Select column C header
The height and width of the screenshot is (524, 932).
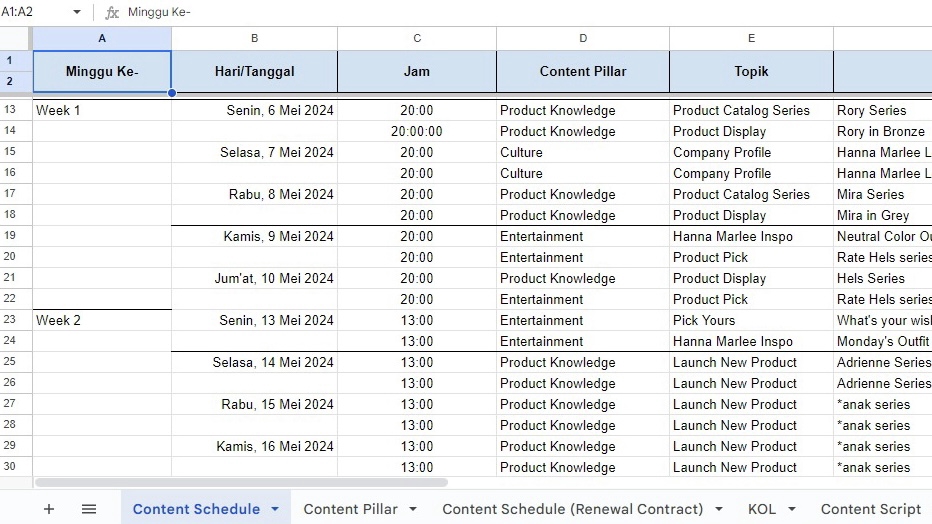pyautogui.click(x=417, y=39)
